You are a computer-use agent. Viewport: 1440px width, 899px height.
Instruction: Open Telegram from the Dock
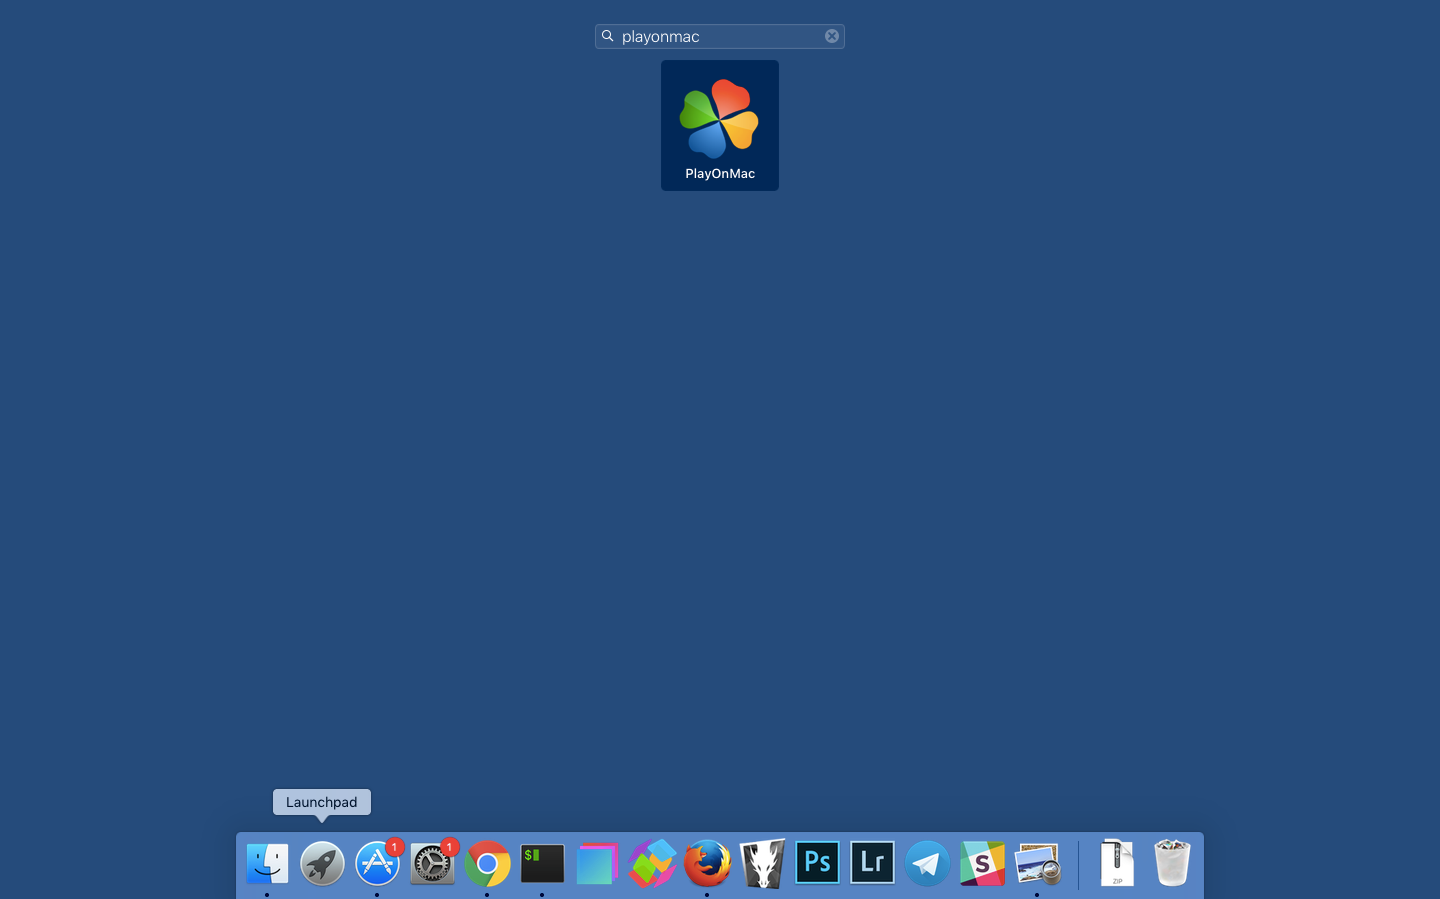927,863
